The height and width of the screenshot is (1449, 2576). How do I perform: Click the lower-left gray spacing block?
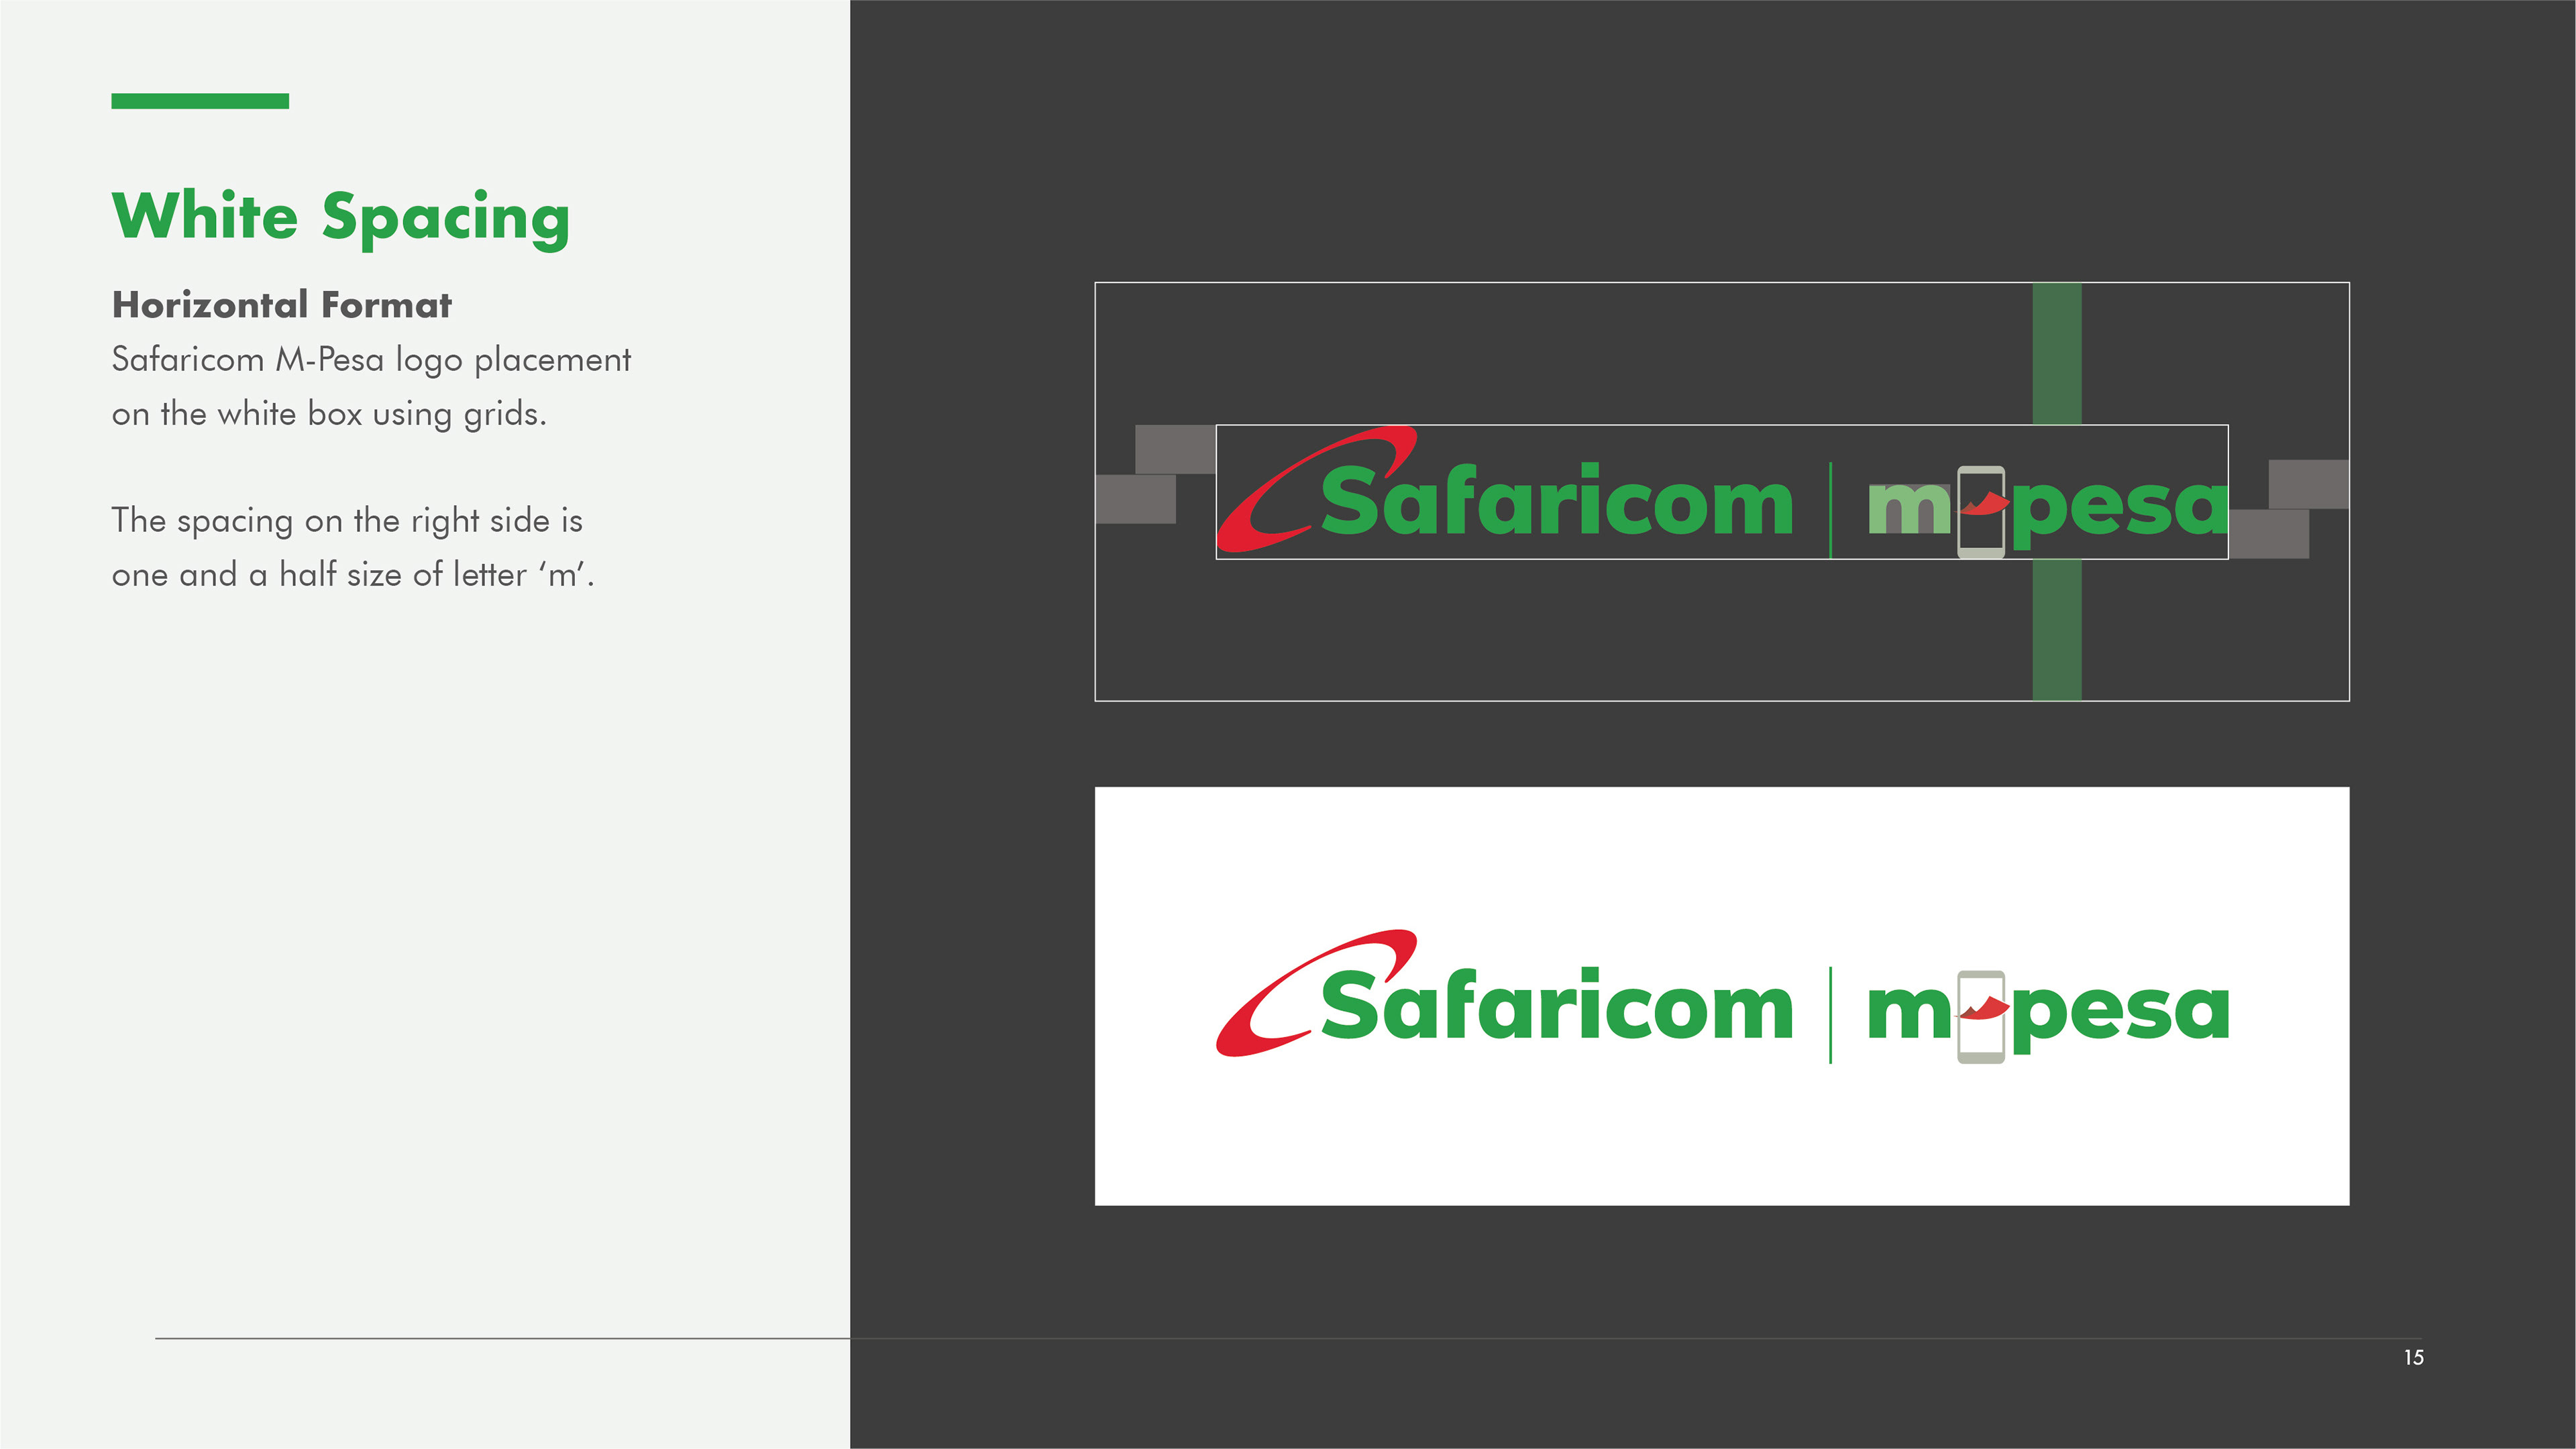tap(1136, 499)
